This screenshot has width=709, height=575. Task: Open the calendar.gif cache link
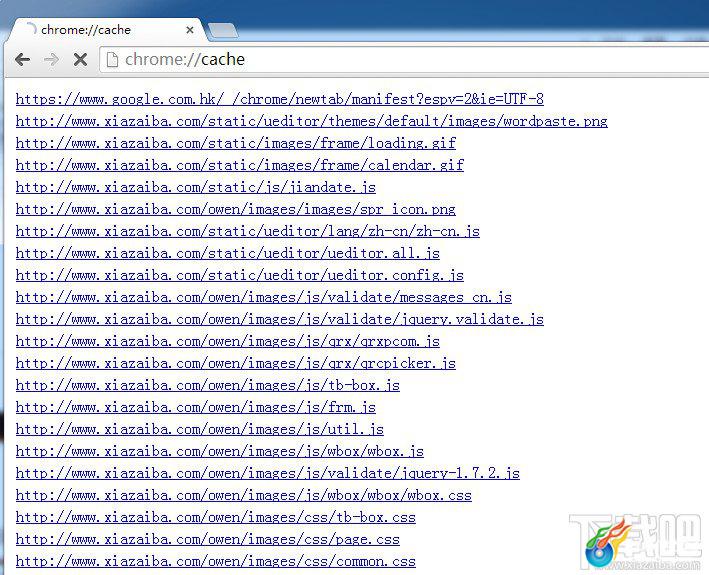[240, 165]
